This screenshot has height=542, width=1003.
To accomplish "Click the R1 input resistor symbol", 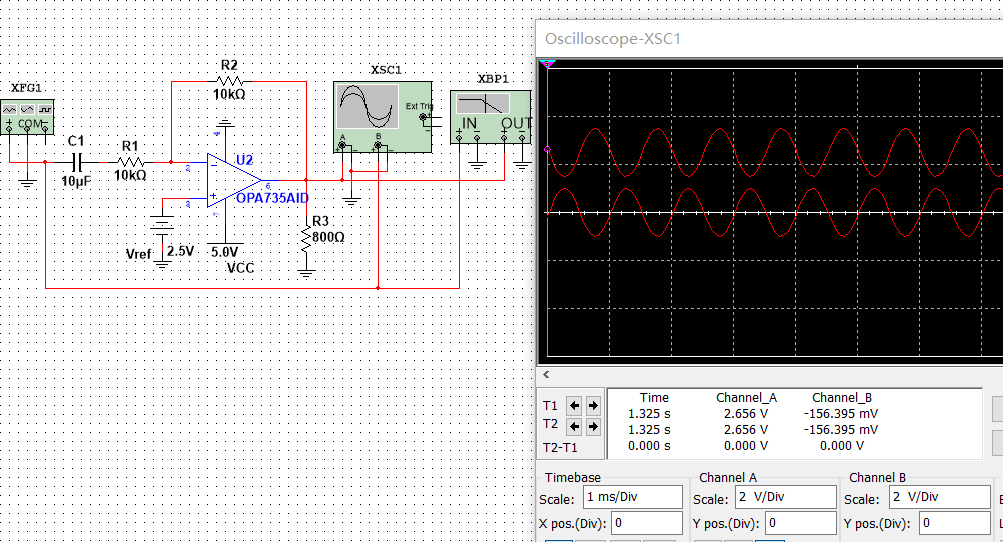I will [x=130, y=161].
